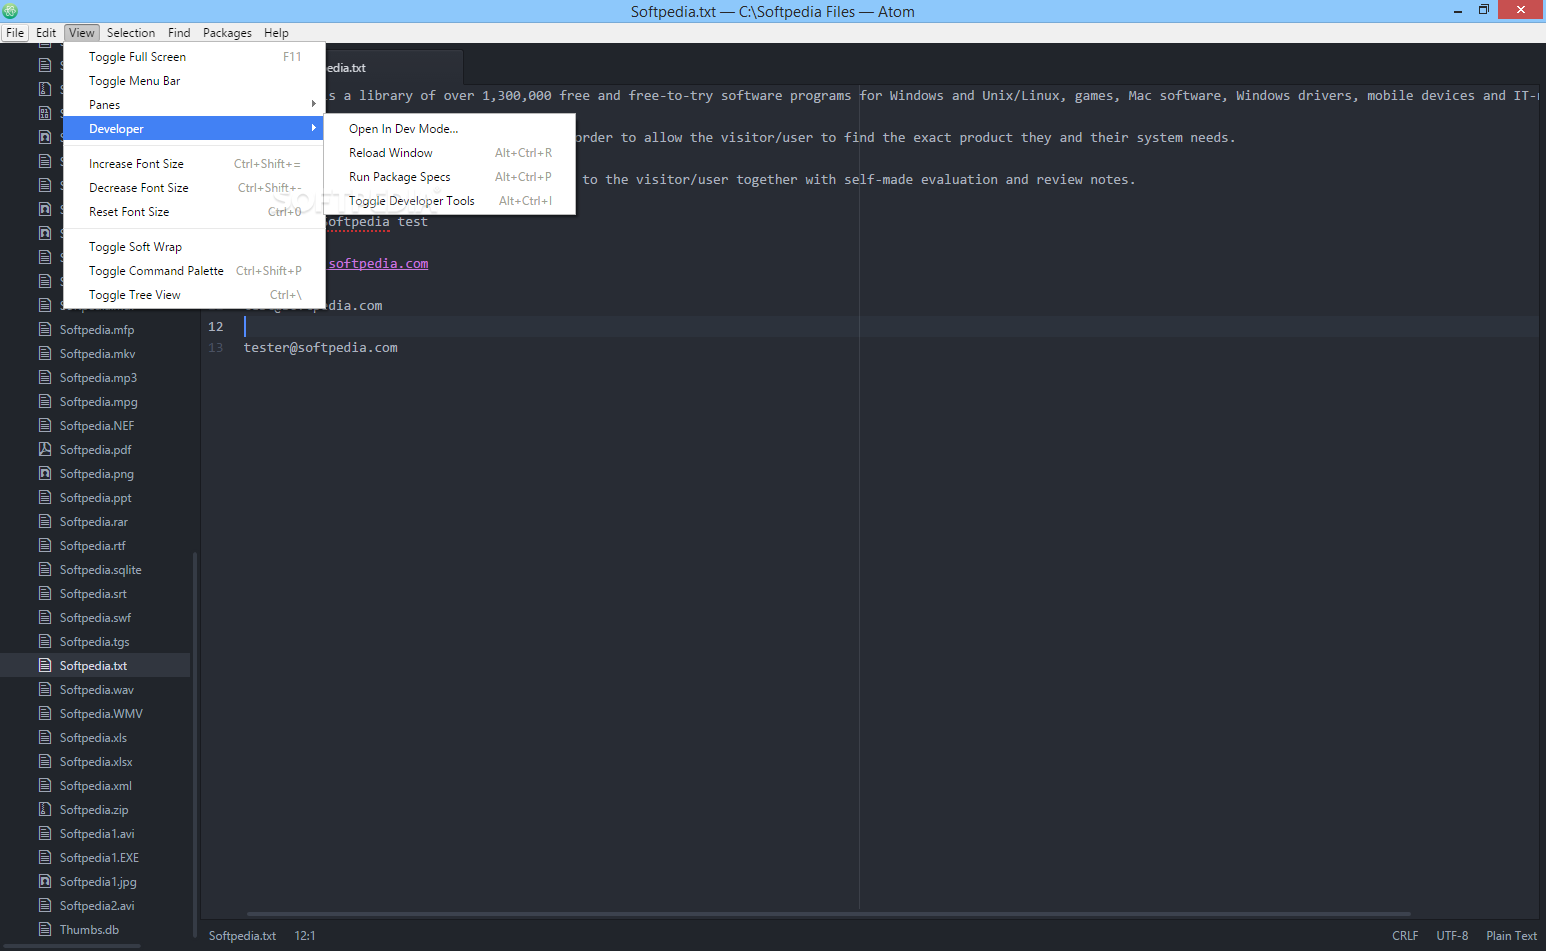Viewport: 1546px width, 951px height.
Task: Click the file icon beside Softpedia.xml
Action: (45, 785)
